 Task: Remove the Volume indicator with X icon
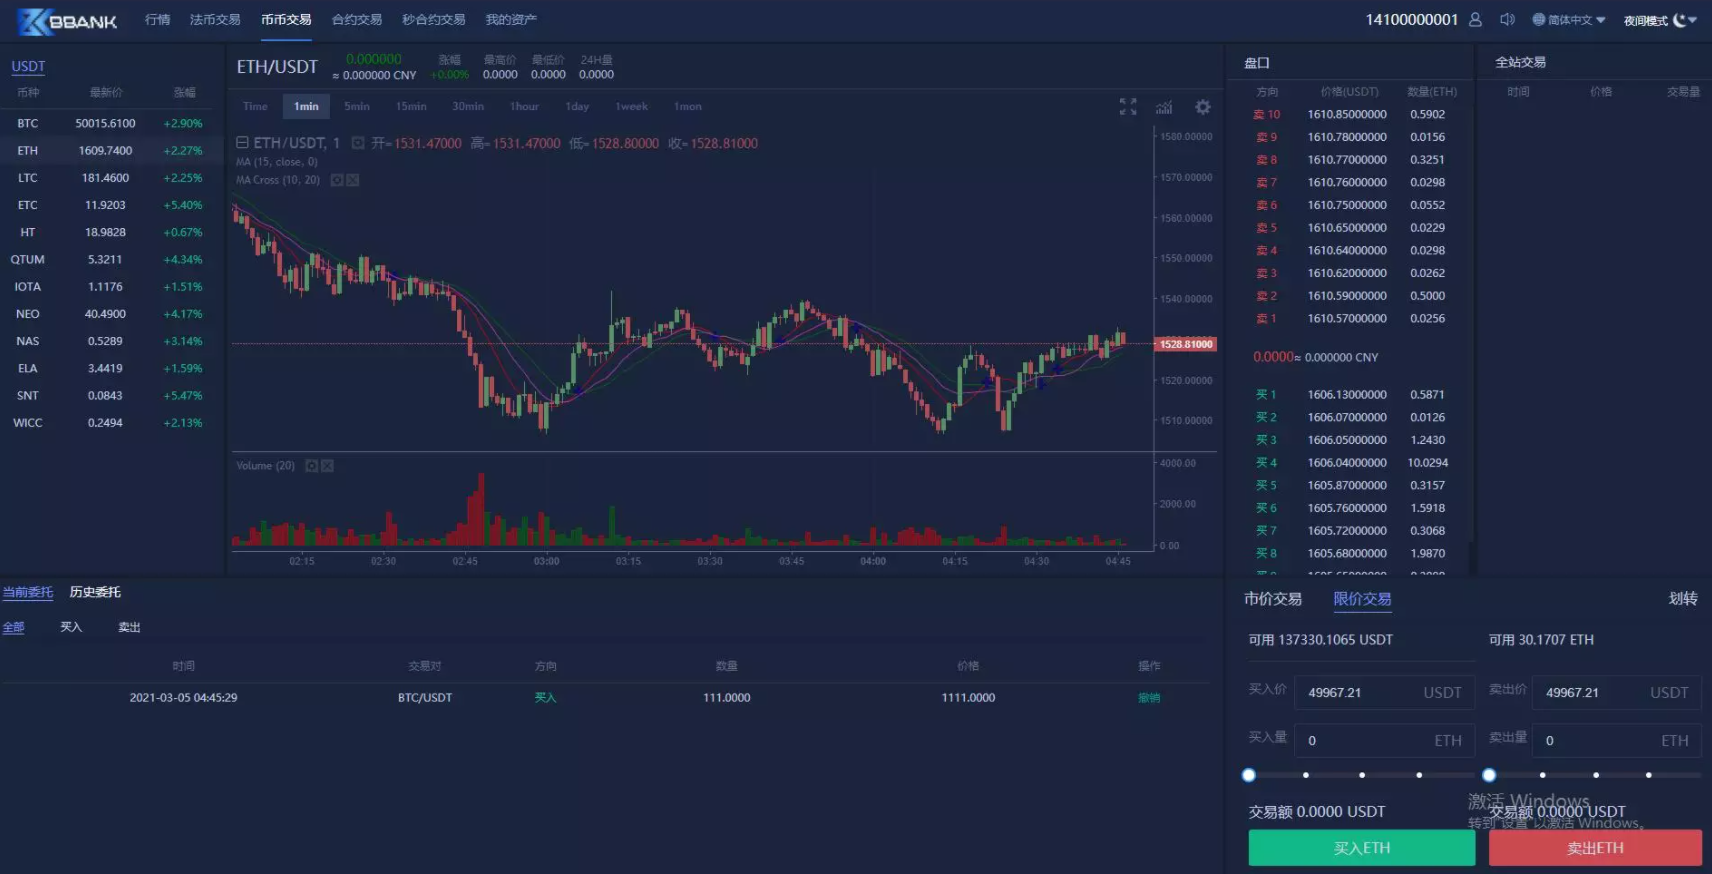coord(327,466)
